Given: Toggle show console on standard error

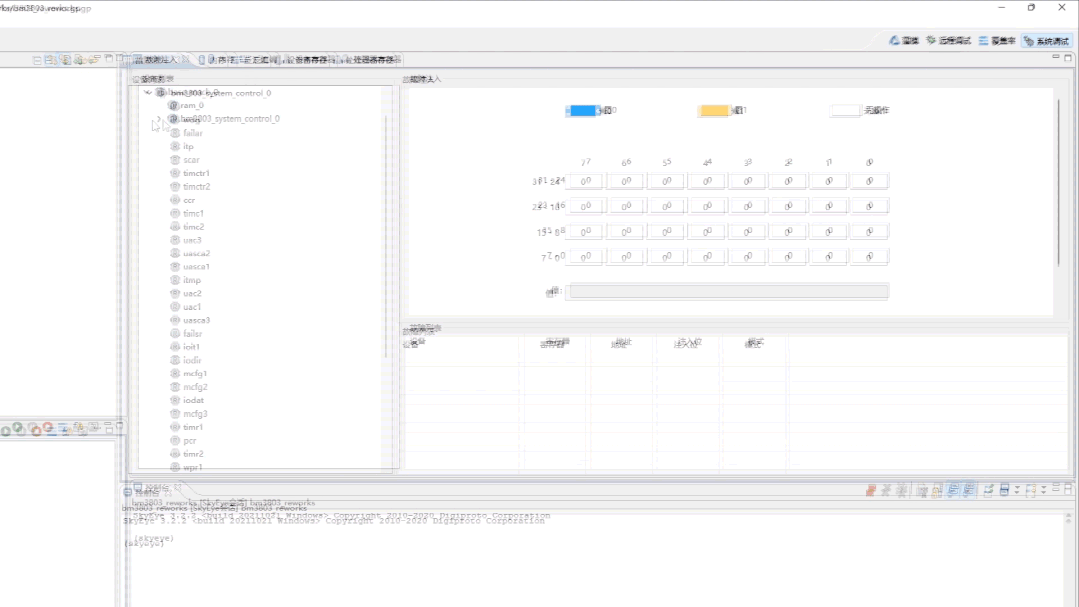Looking at the screenshot, I should pos(968,490).
